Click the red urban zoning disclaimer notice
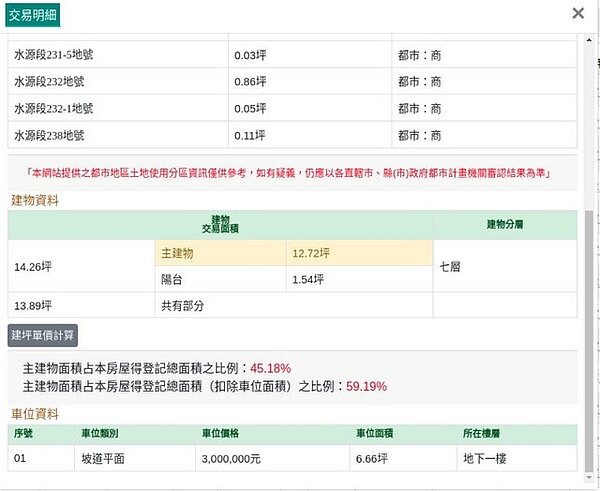Screen dimensions: 600x491 click(288, 173)
